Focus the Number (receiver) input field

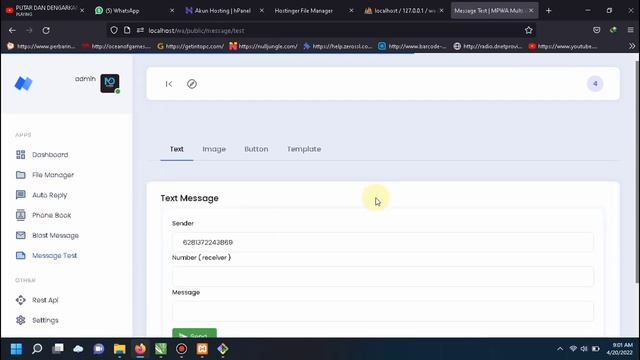383,276
